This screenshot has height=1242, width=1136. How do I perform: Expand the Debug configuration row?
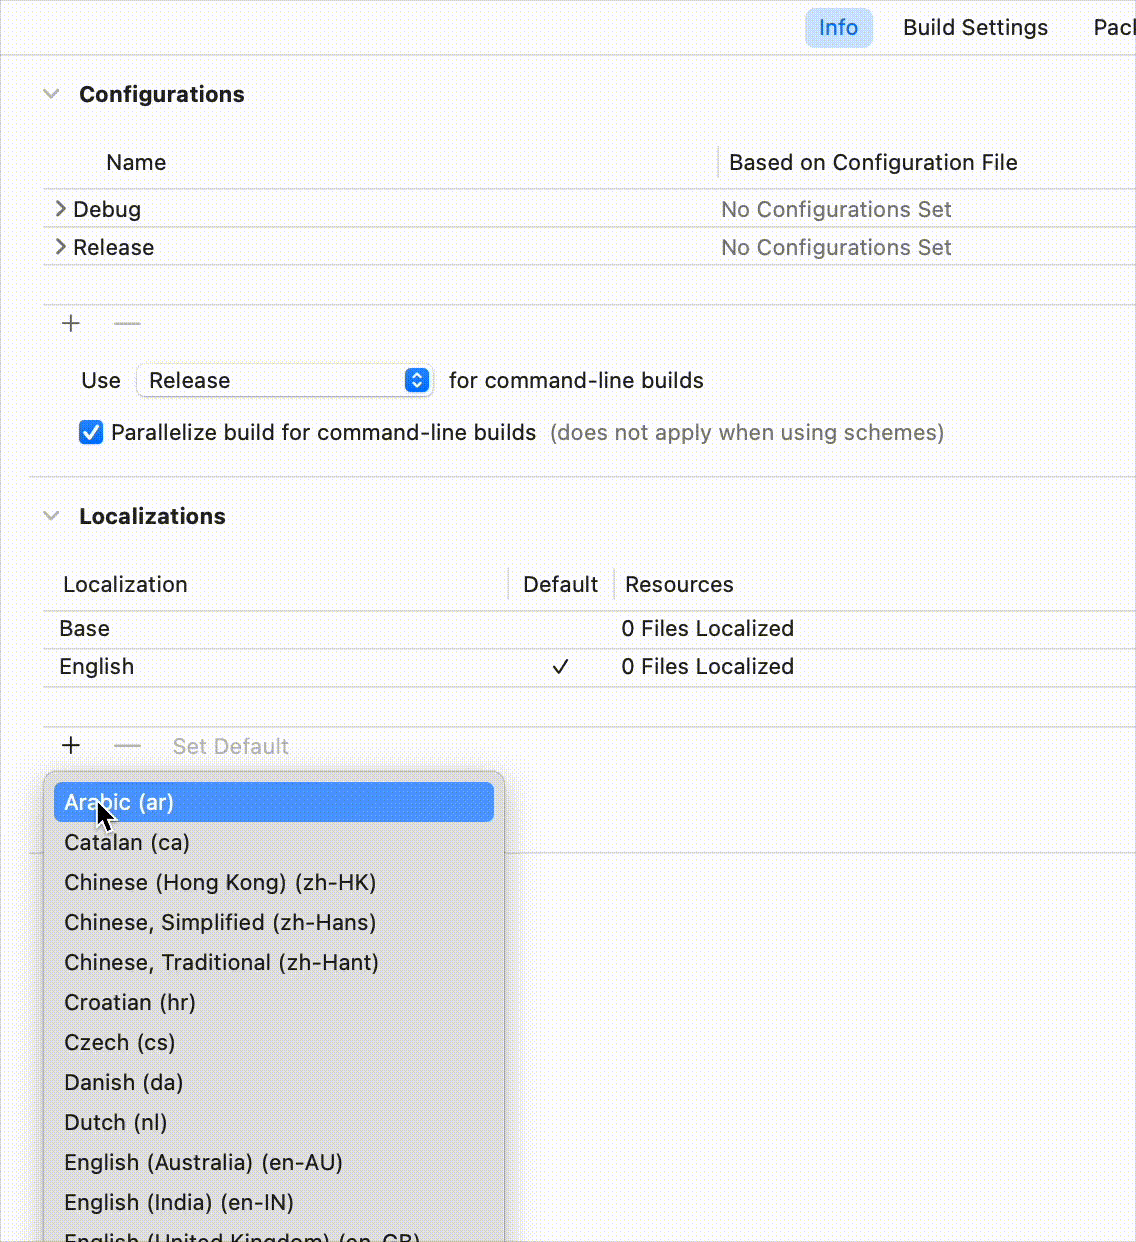61,209
